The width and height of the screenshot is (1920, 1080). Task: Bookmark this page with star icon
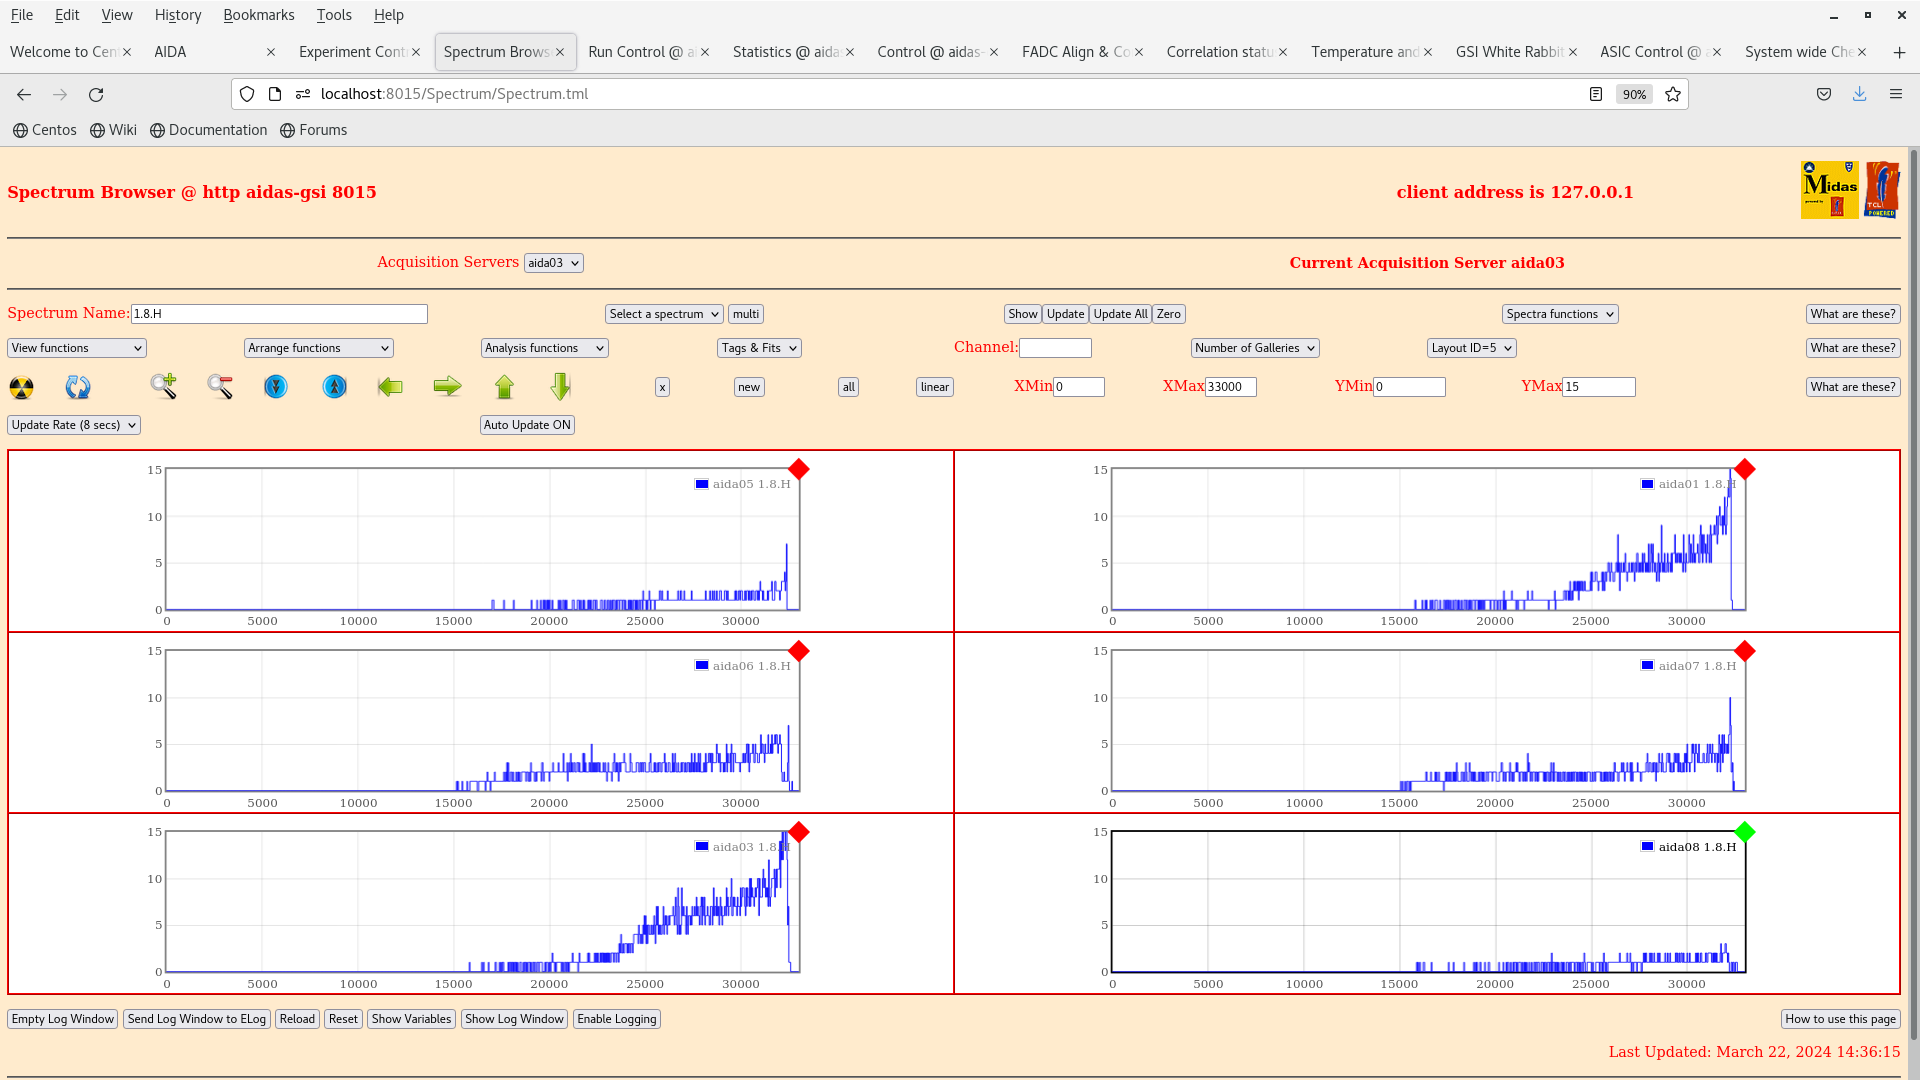pos(1673,94)
